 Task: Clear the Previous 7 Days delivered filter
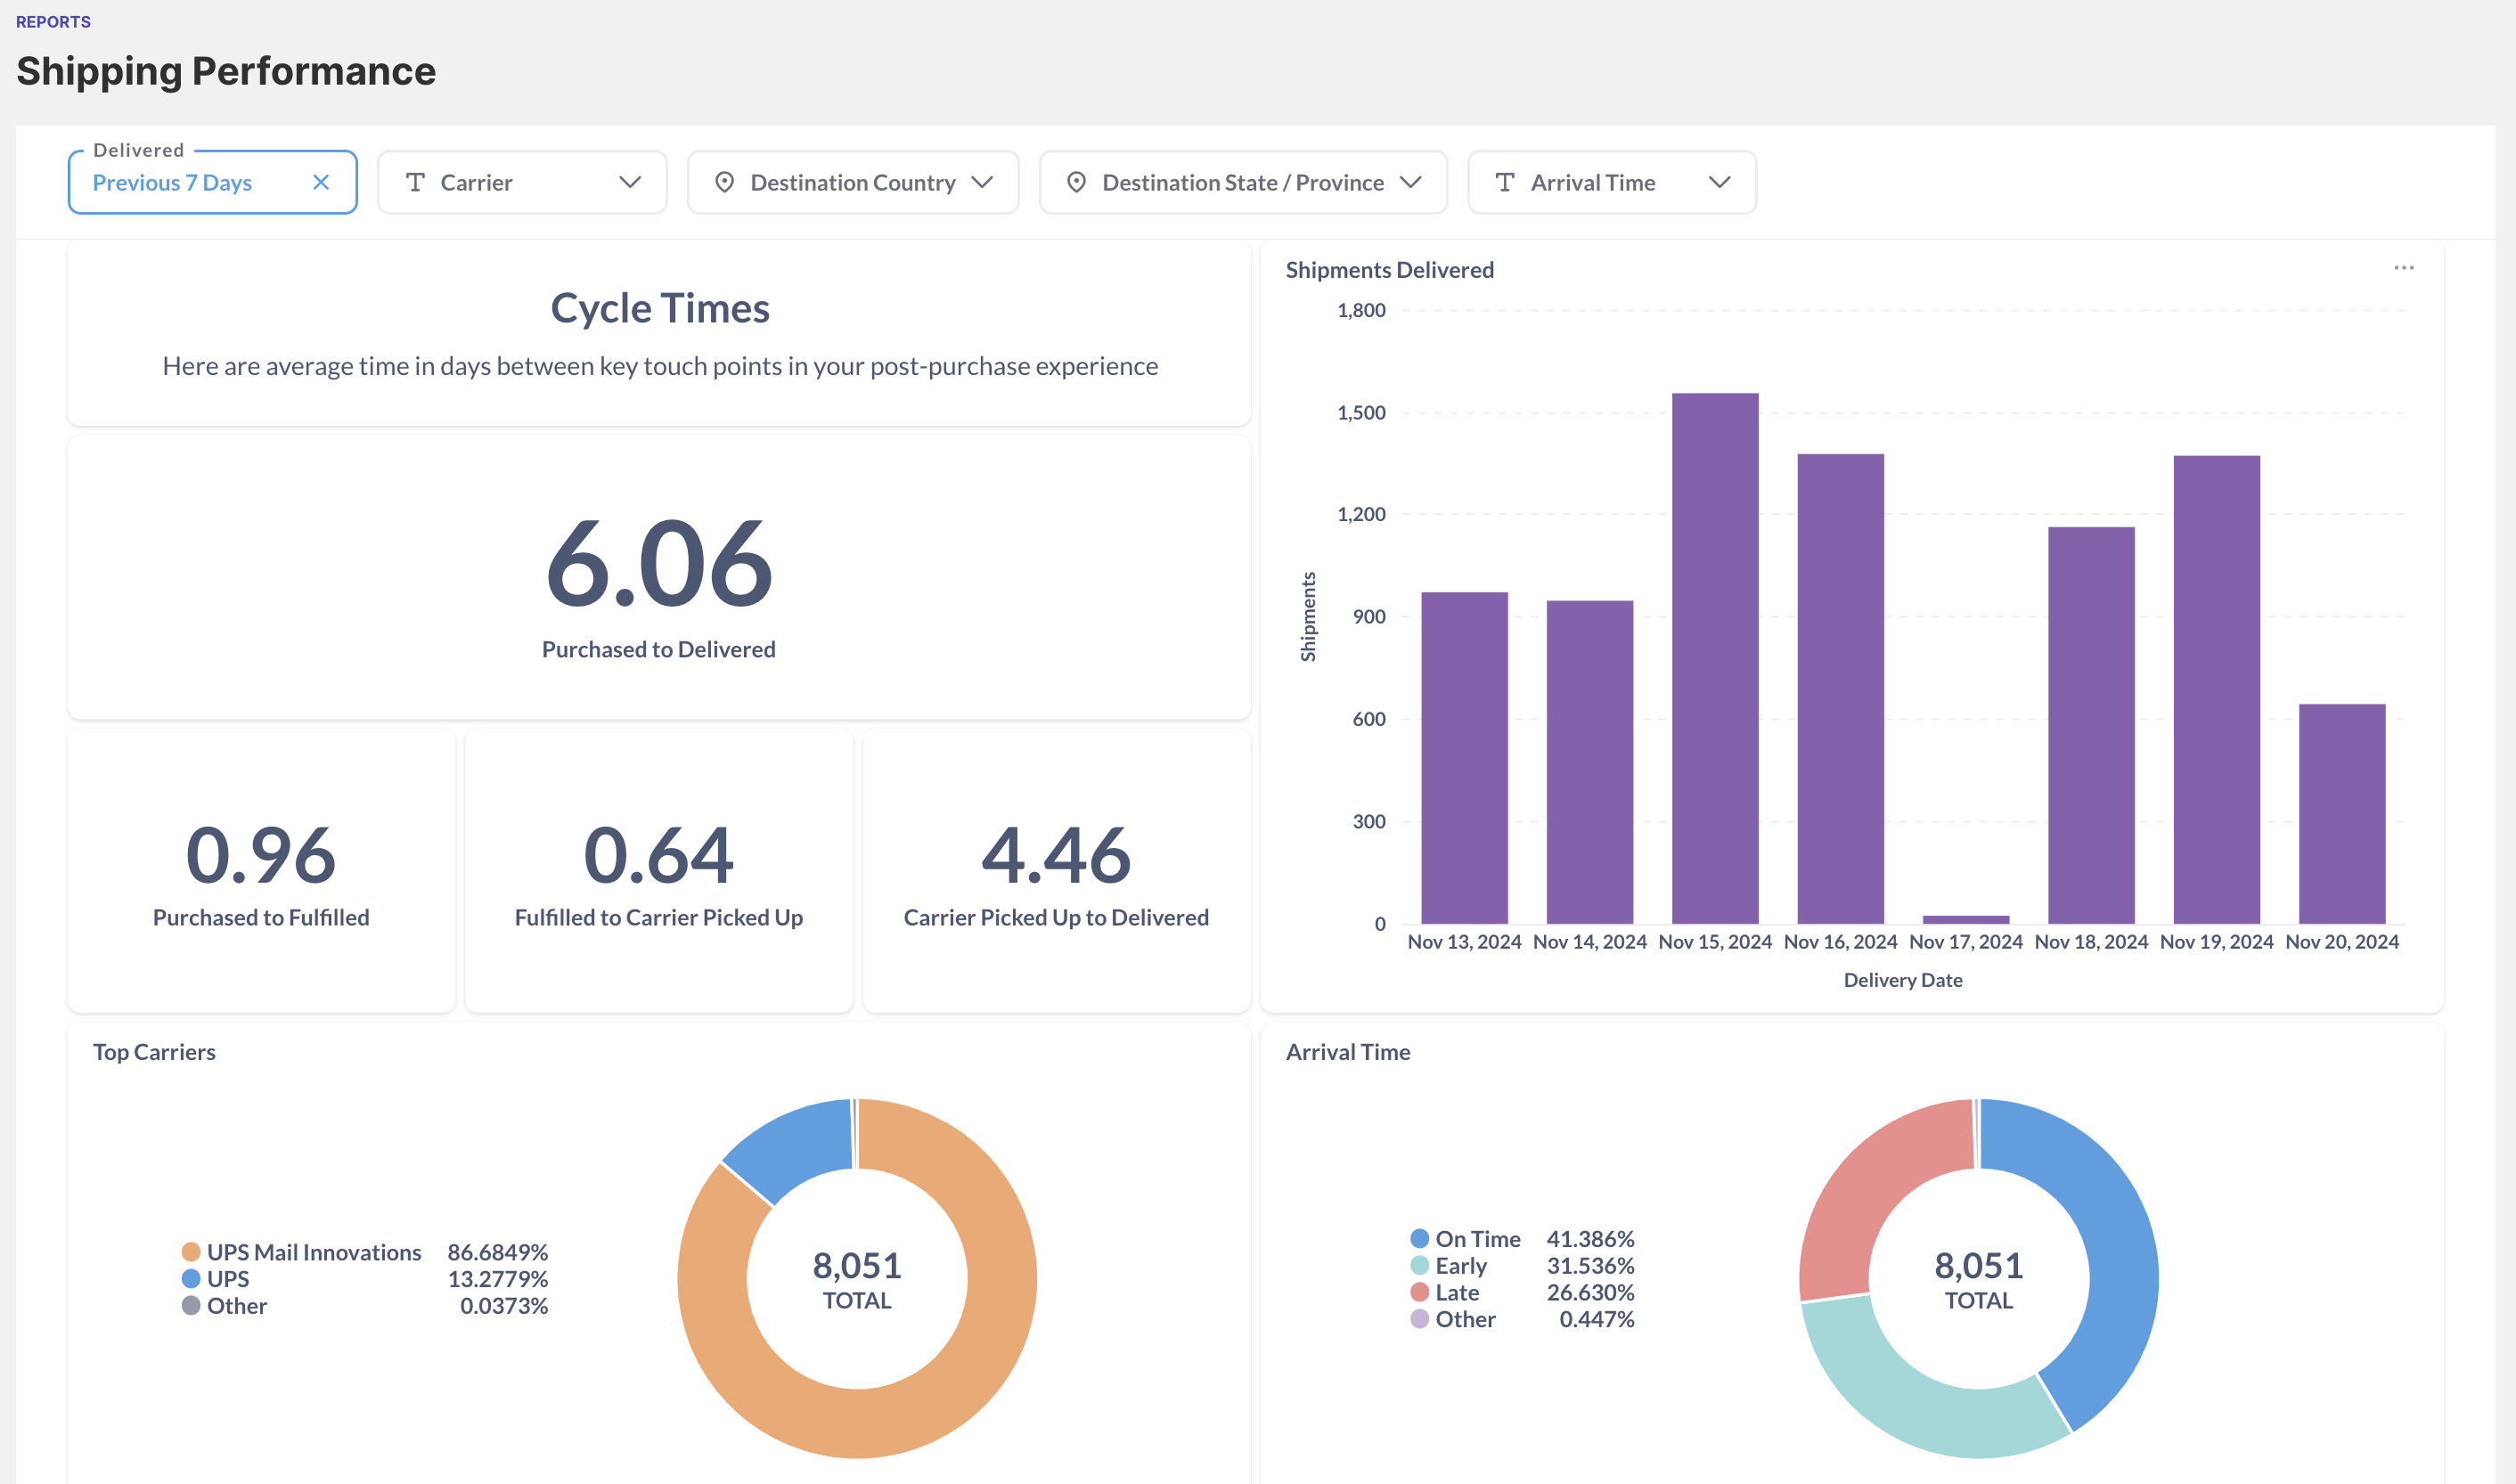coord(320,182)
